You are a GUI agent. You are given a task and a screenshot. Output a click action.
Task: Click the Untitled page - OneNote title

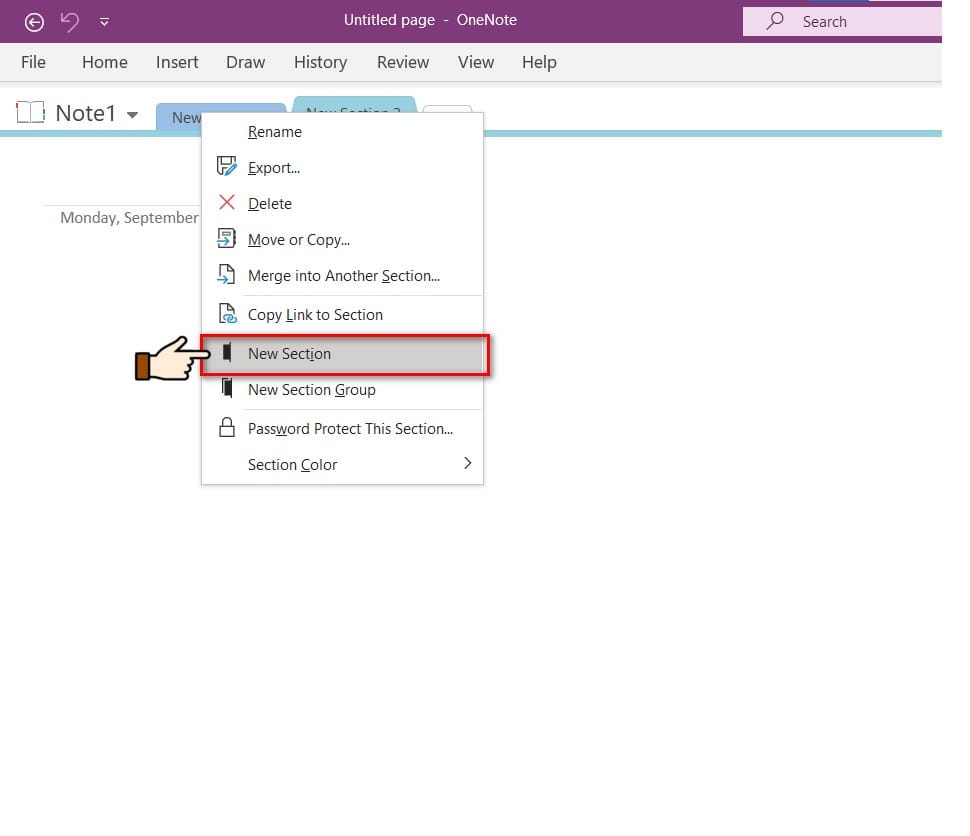click(x=431, y=20)
